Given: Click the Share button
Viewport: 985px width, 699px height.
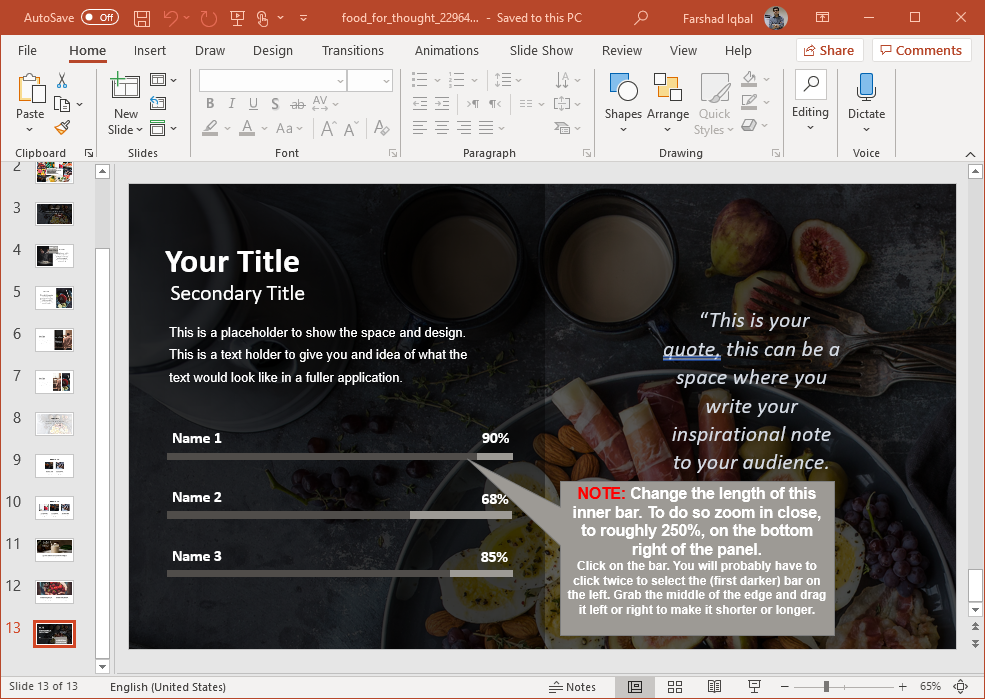Looking at the screenshot, I should click(829, 50).
